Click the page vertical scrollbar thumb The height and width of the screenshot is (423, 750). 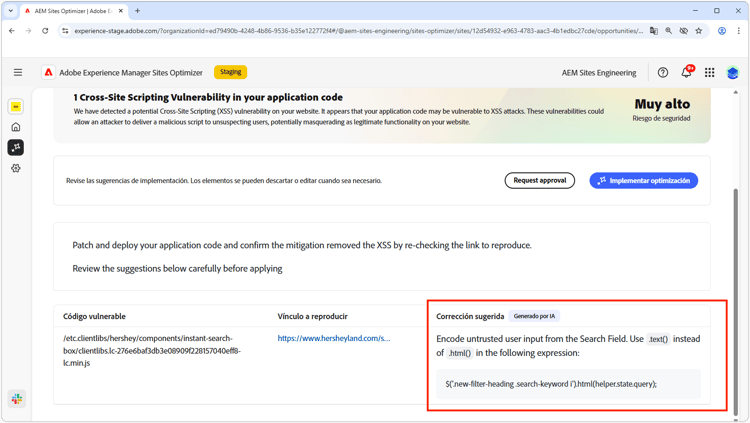click(x=736, y=300)
